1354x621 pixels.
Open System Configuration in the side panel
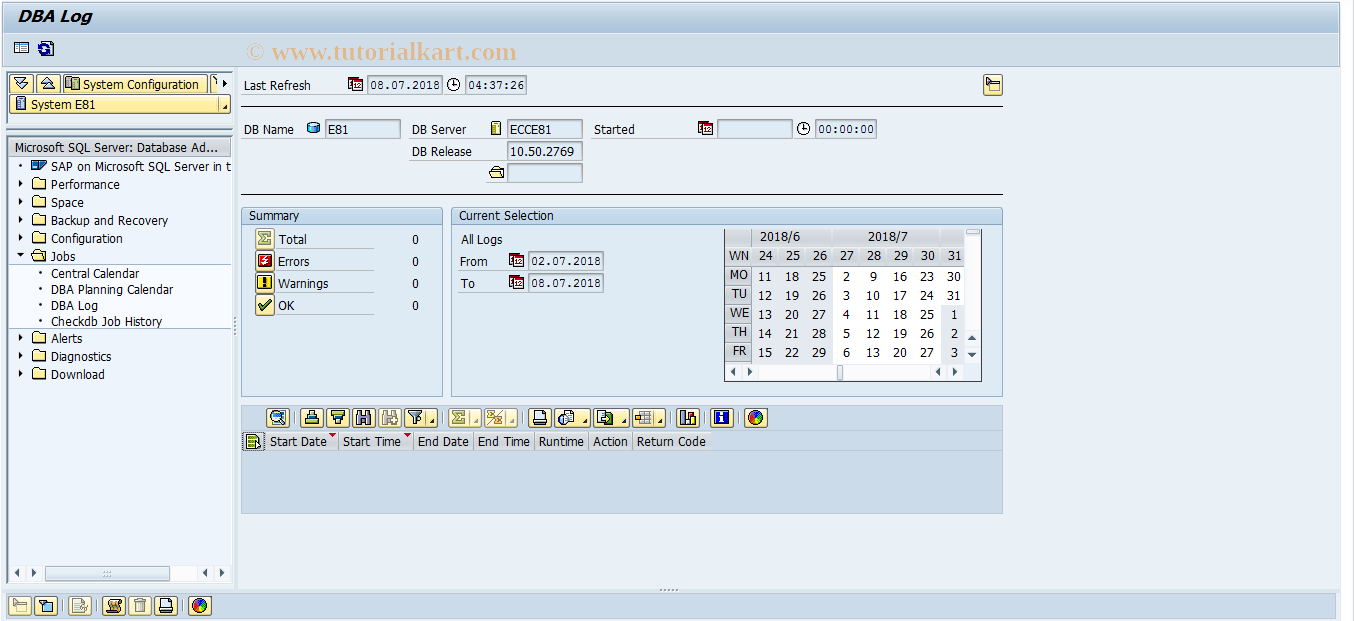click(x=134, y=84)
